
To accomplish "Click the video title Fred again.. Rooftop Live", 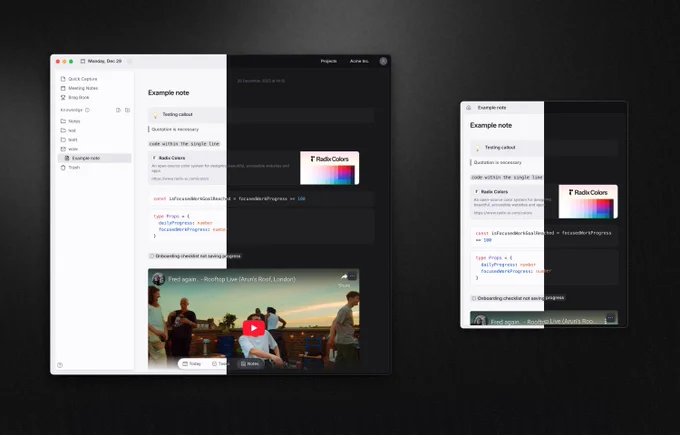I will click(232, 279).
